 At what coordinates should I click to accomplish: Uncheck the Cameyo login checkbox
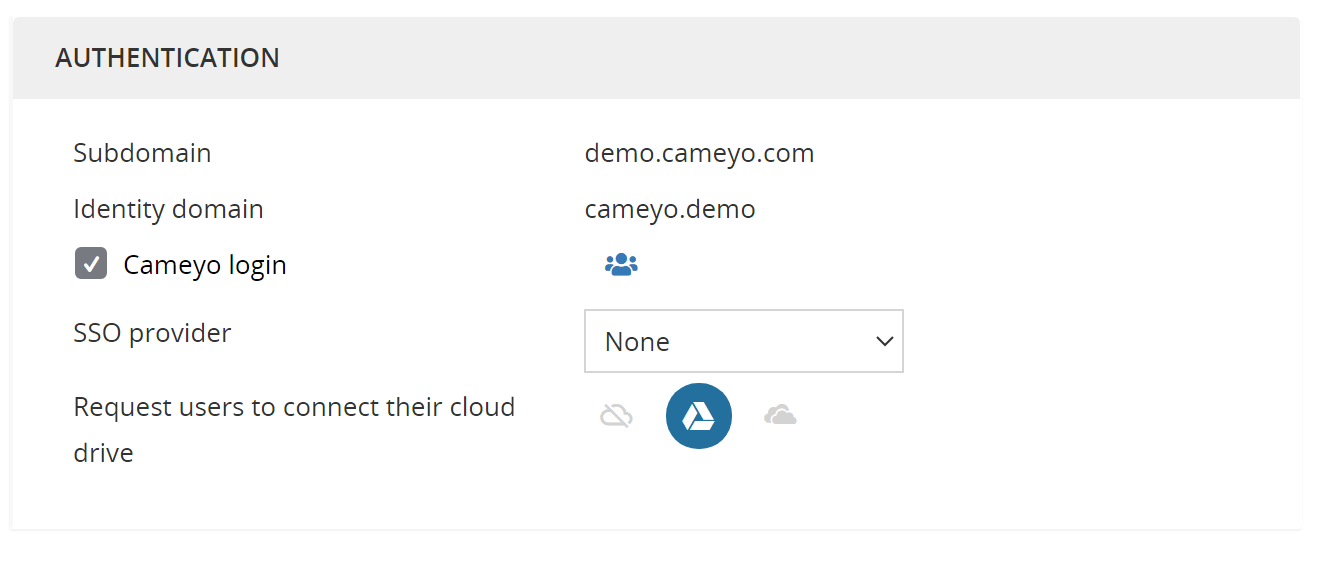pyautogui.click(x=91, y=264)
